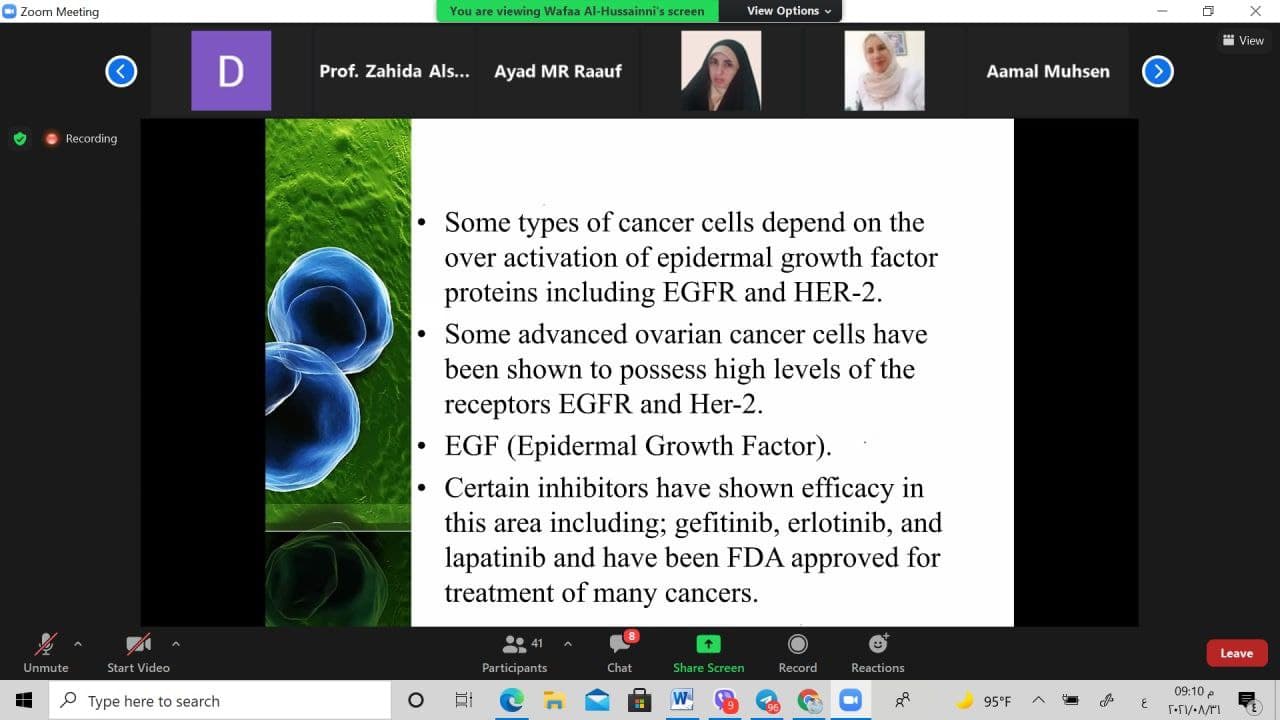Open Microsoft Word from the taskbar
This screenshot has height=720, width=1280.
tap(683, 700)
